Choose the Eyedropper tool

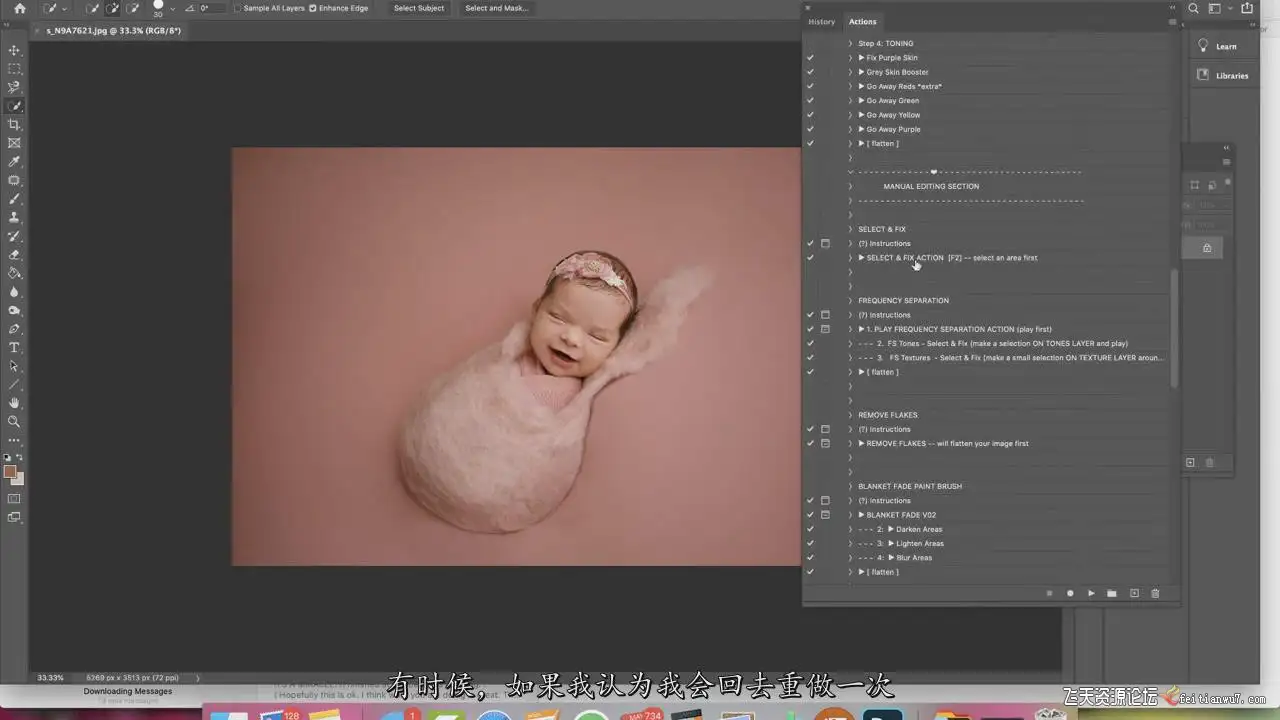pos(14,162)
